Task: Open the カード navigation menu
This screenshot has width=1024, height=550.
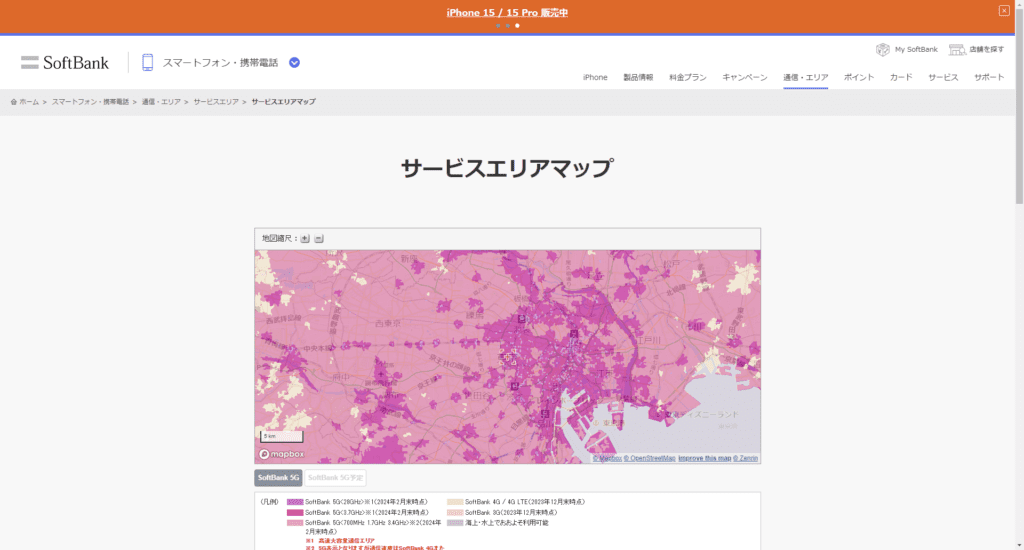Action: tap(901, 77)
